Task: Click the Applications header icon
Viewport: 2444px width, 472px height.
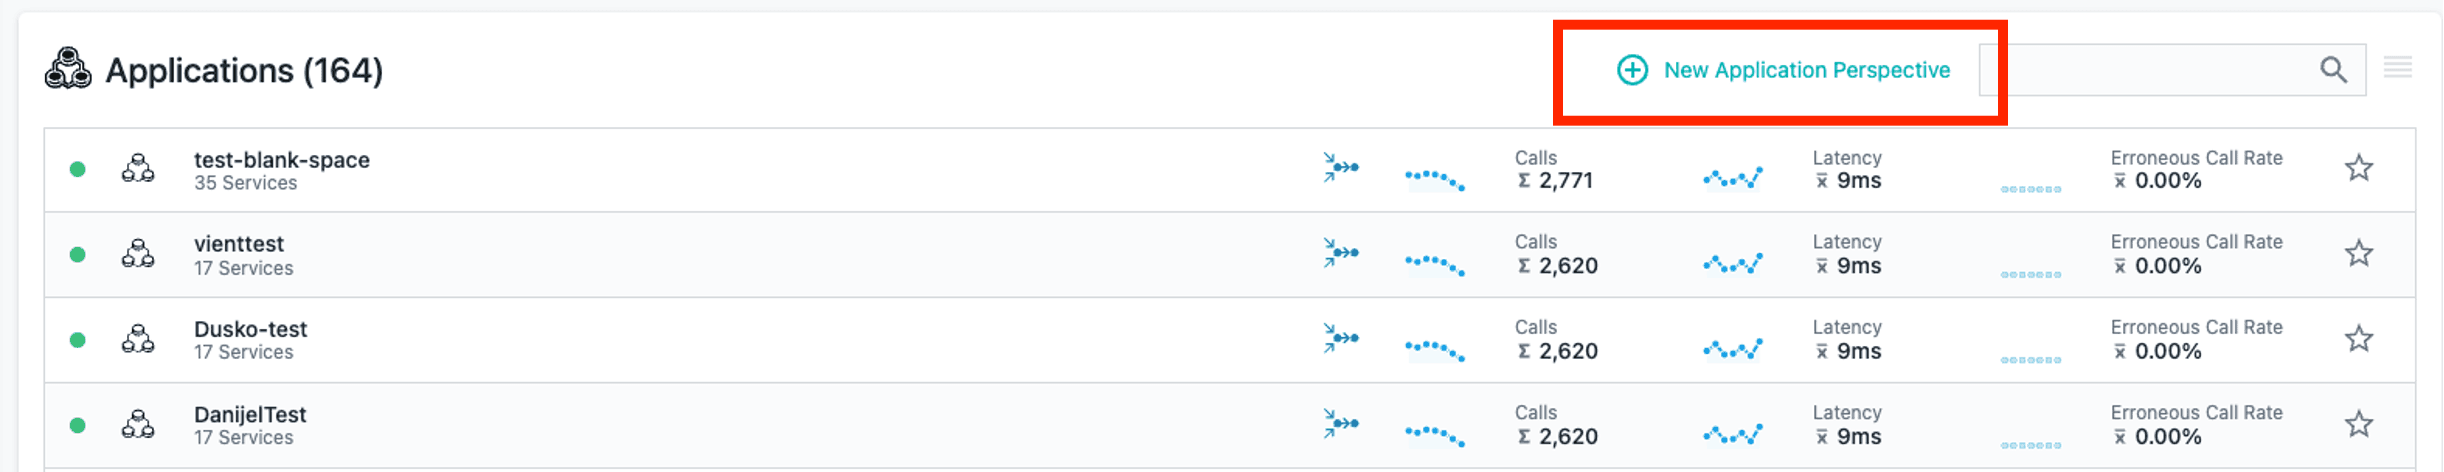Action: click(68, 69)
